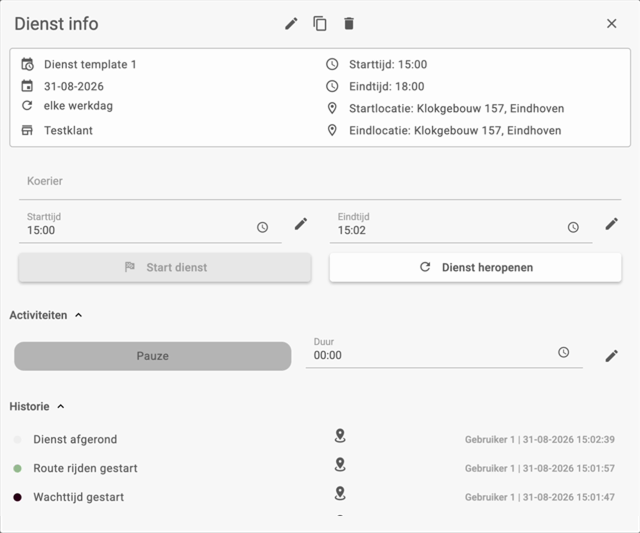Open the clock picker in Duur field
Image resolution: width=640 pixels, height=533 pixels.
564,352
